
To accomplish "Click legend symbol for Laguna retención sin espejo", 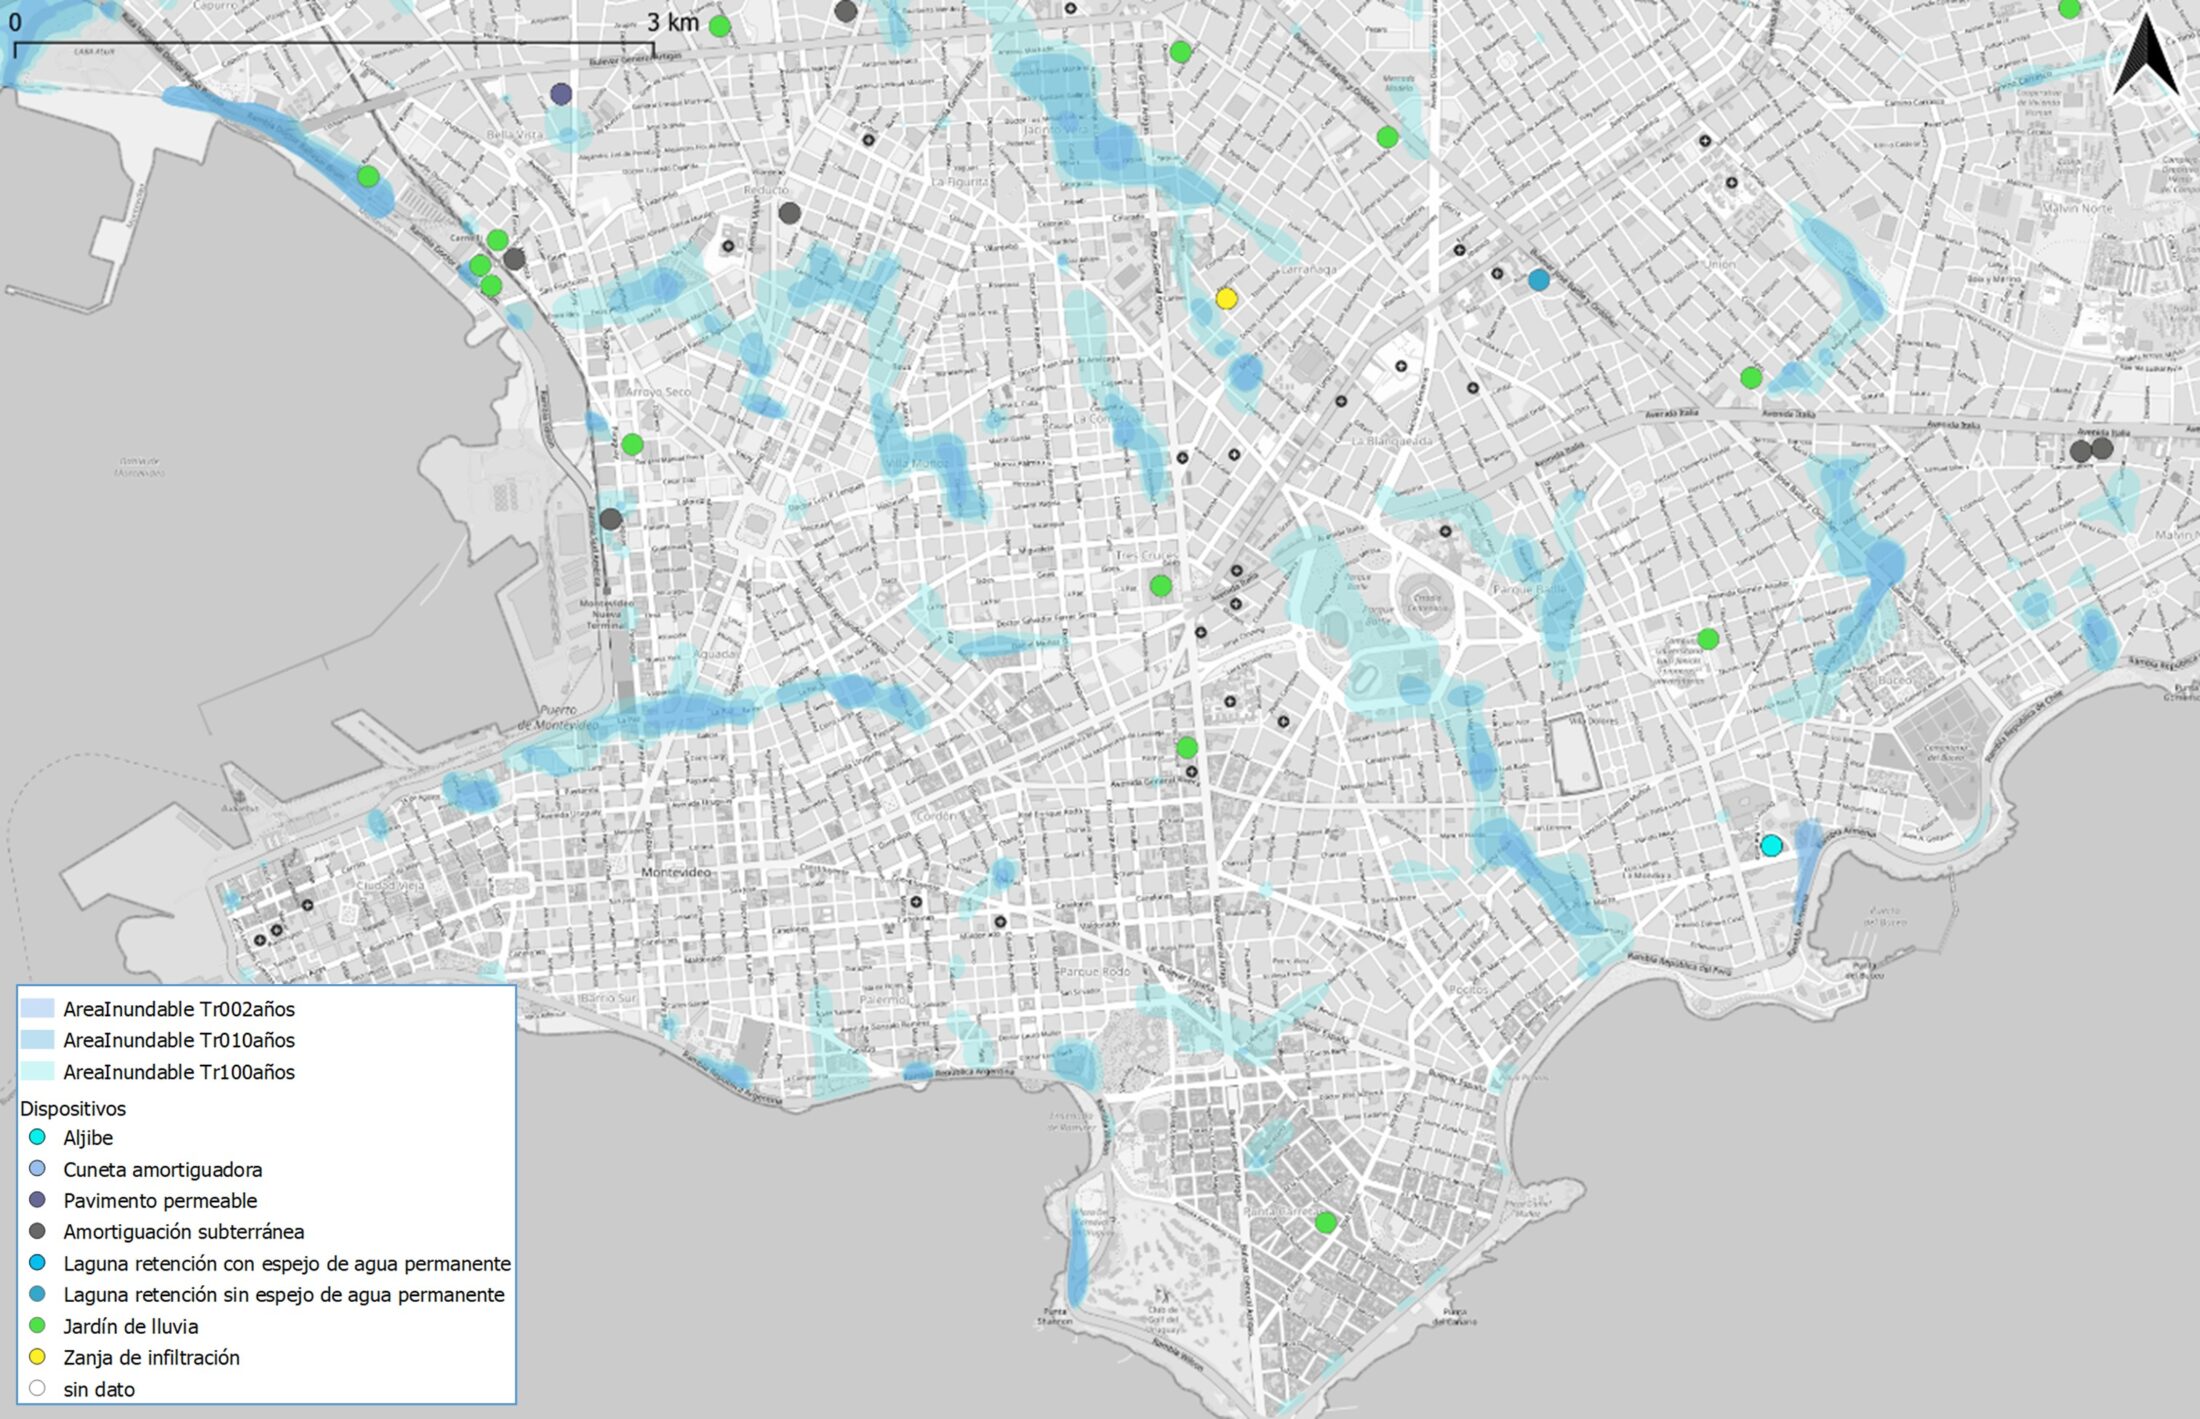I will (37, 1294).
